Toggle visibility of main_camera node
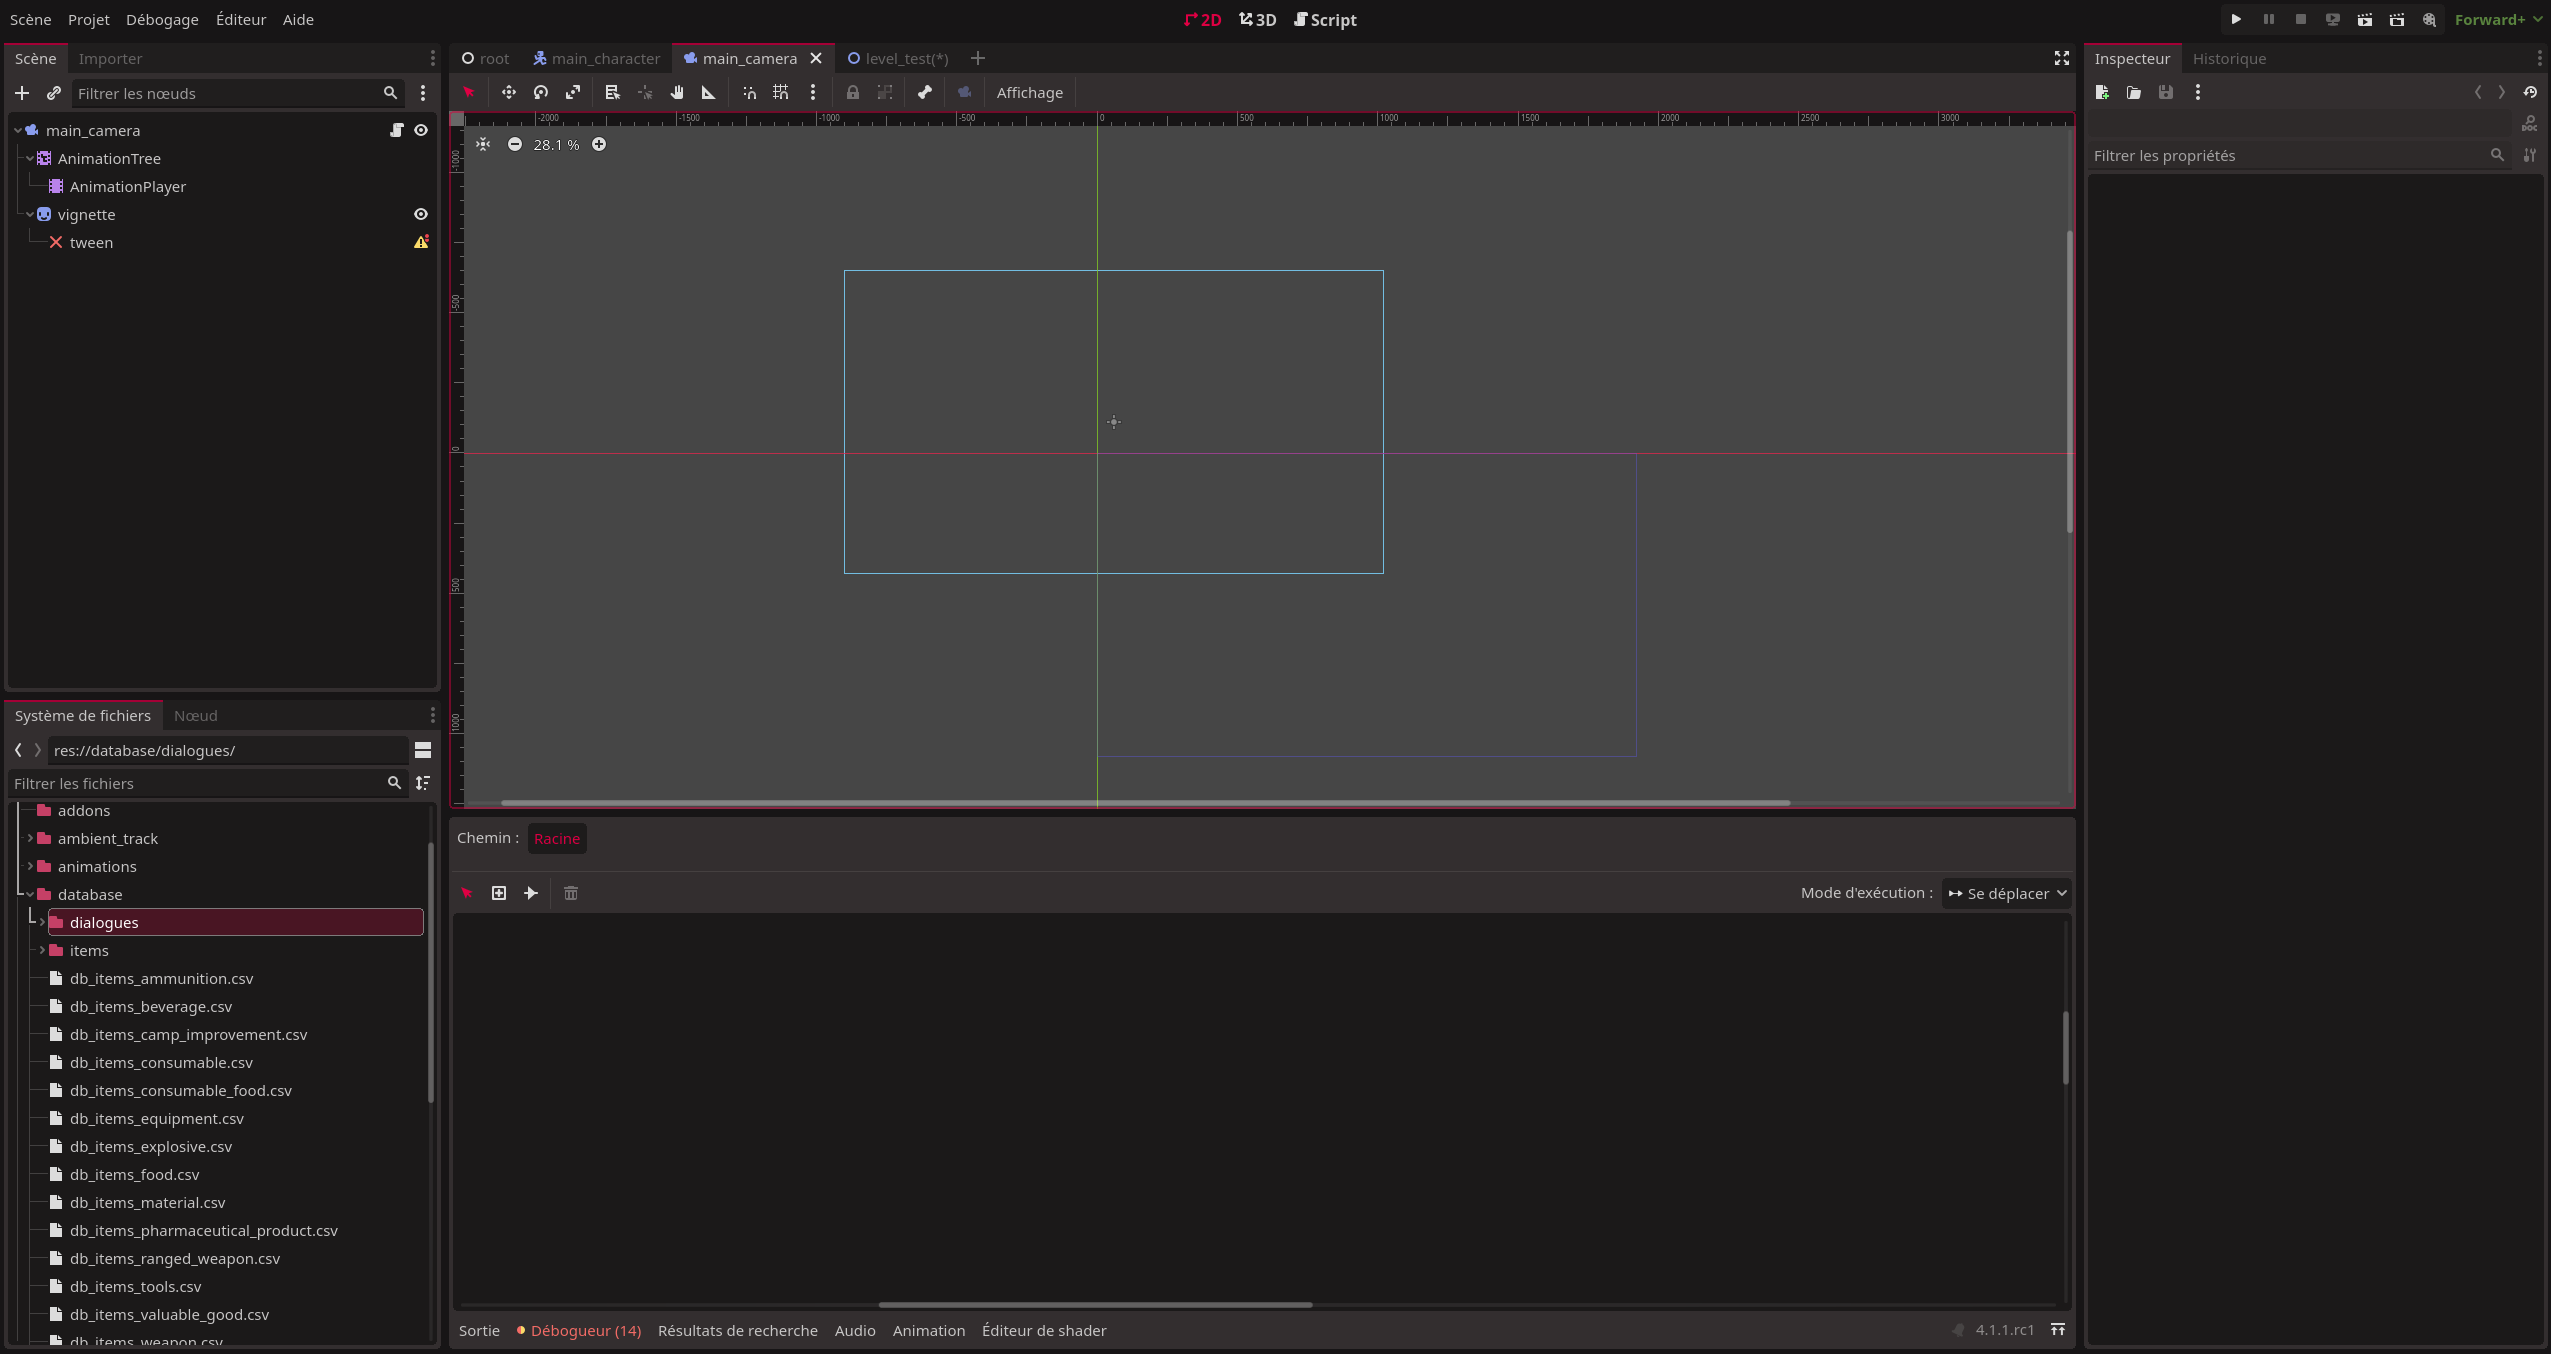The image size is (2551, 1354). pos(420,130)
